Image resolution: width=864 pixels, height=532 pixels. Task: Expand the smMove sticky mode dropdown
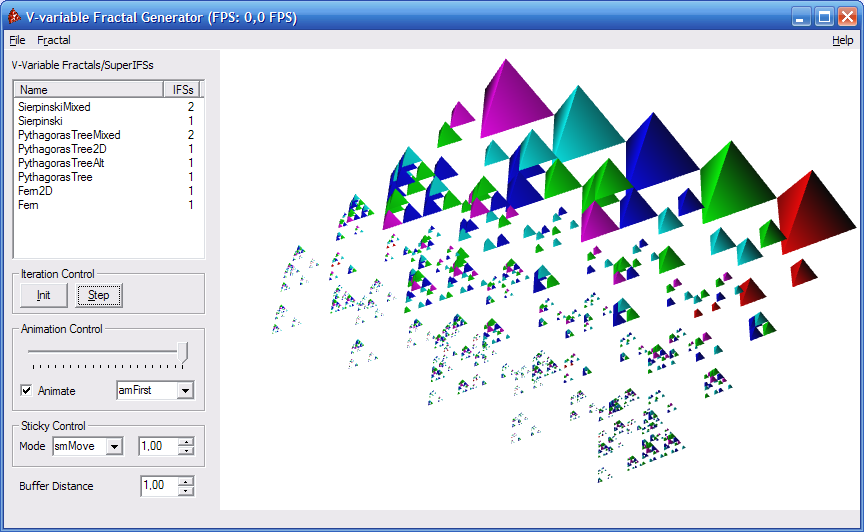(x=114, y=447)
